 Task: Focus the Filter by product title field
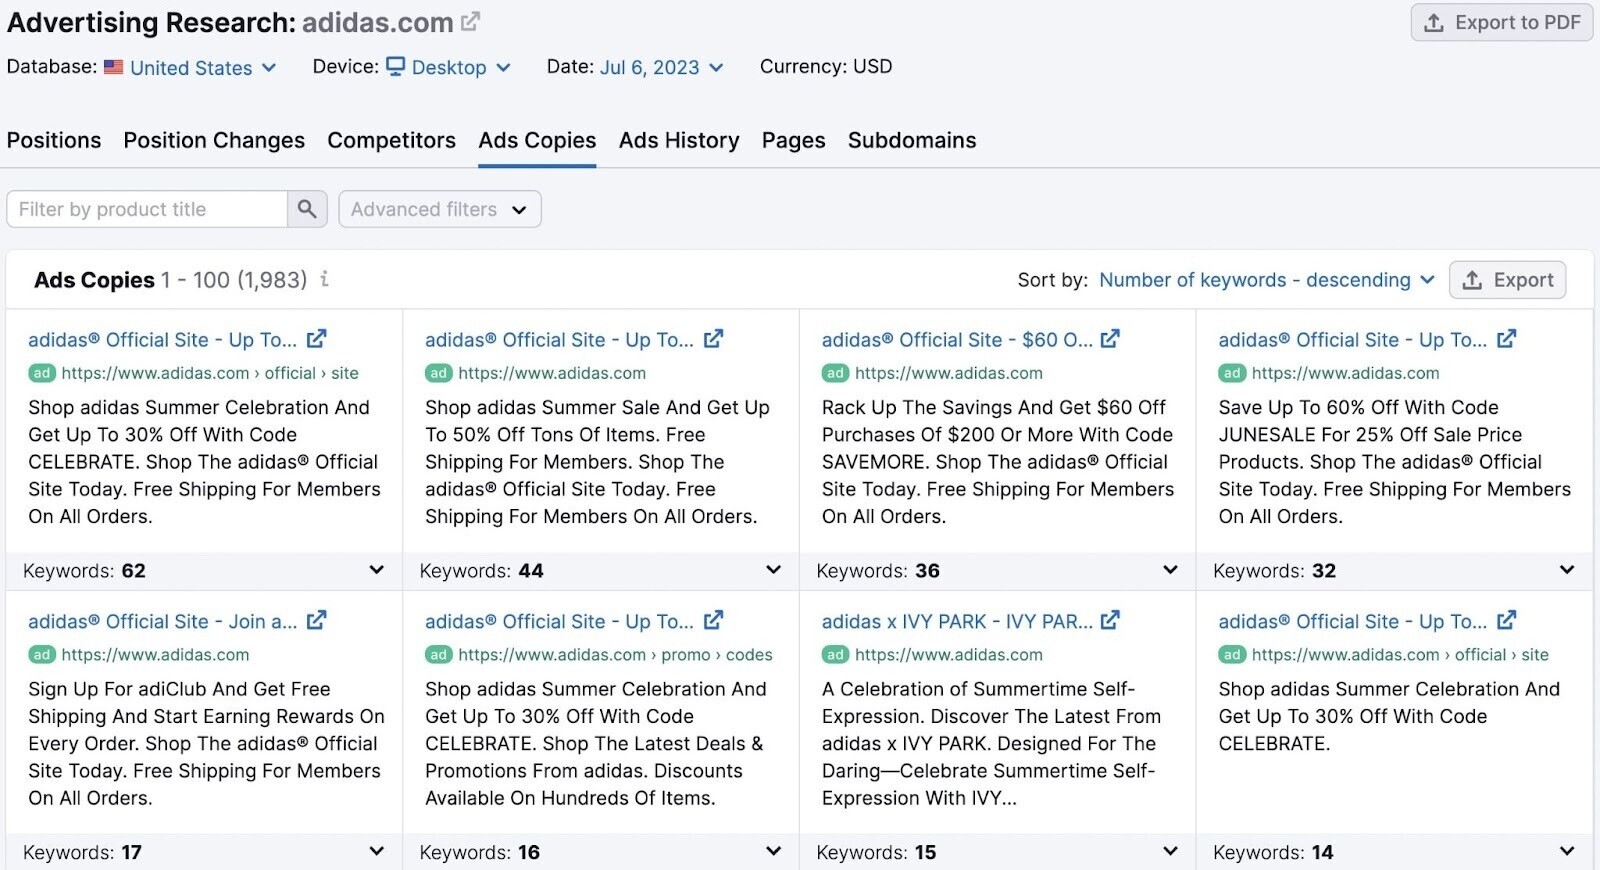tap(147, 209)
